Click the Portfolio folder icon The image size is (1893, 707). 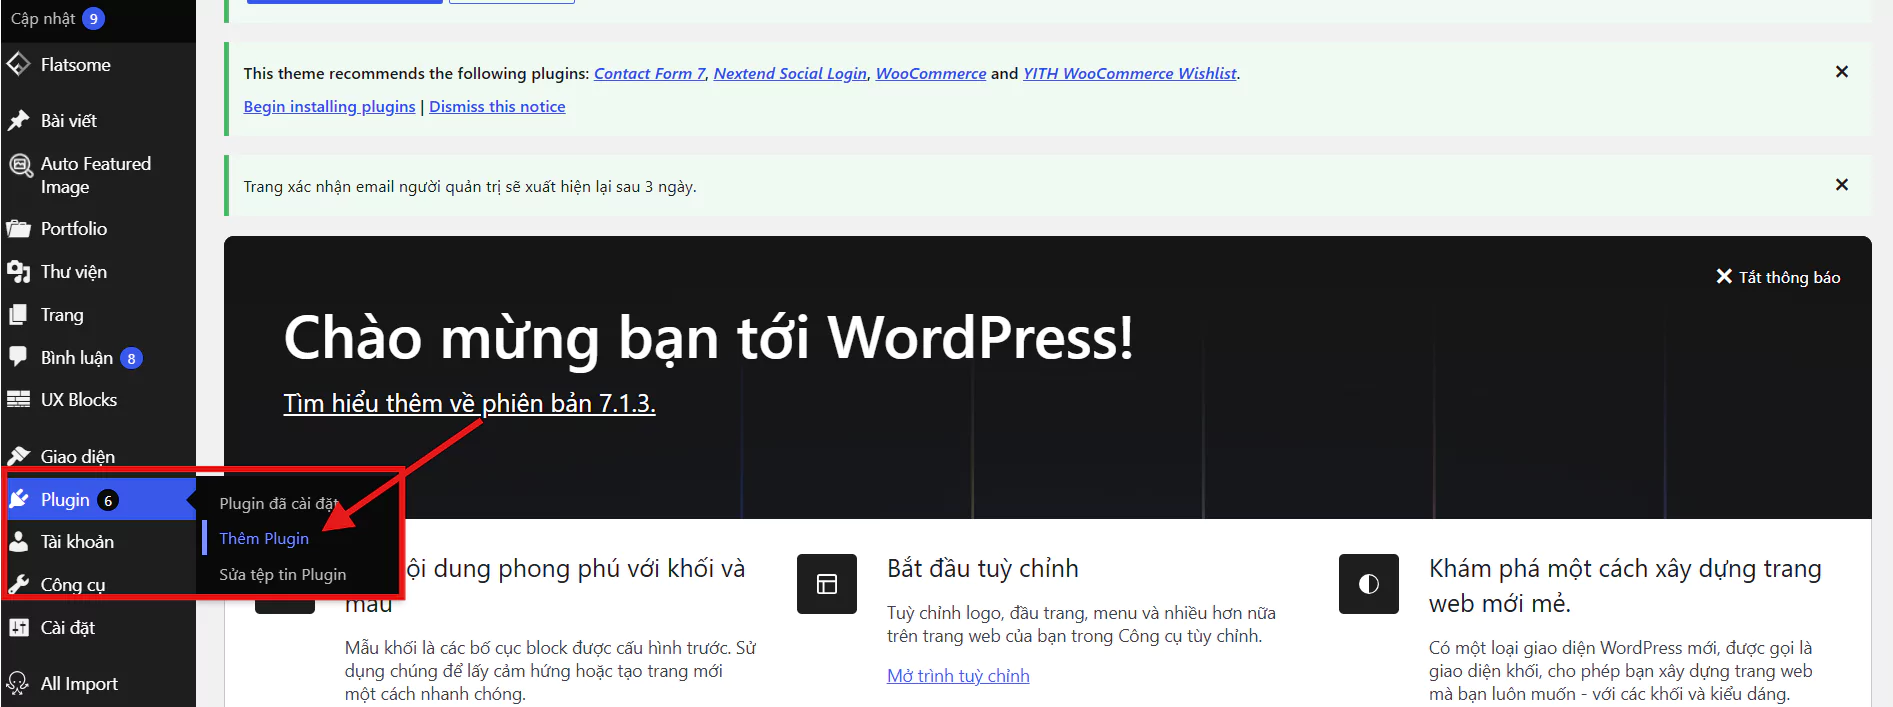(x=18, y=229)
